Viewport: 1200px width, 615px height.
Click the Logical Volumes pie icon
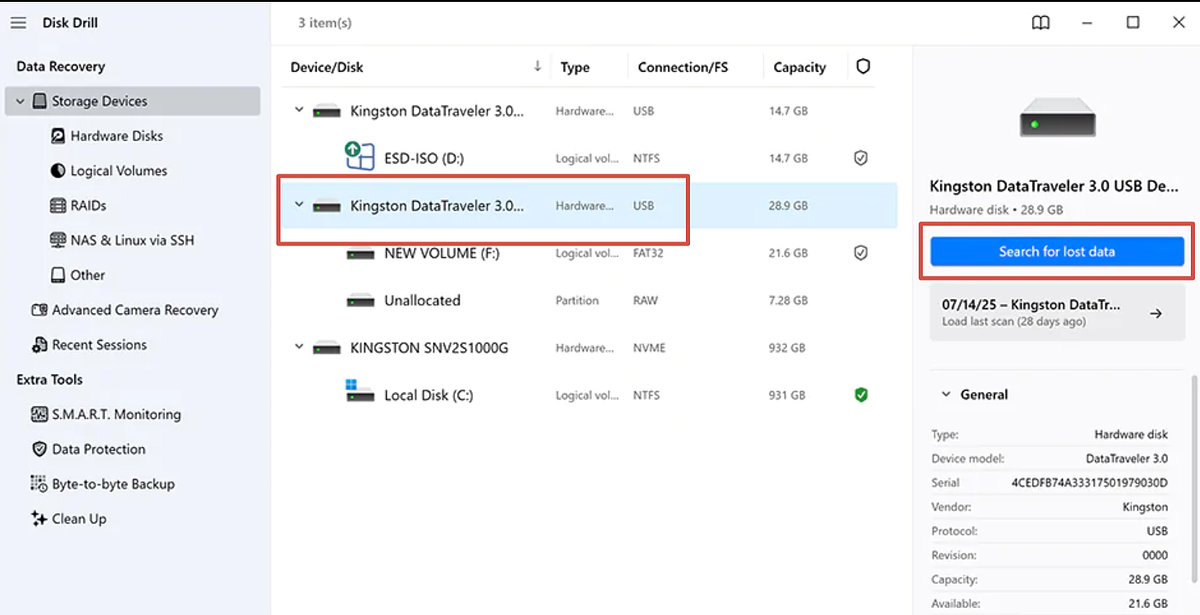tap(59, 171)
